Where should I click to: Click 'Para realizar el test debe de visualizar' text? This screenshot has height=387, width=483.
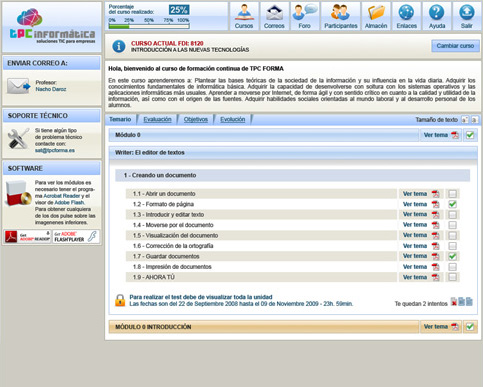point(201,297)
